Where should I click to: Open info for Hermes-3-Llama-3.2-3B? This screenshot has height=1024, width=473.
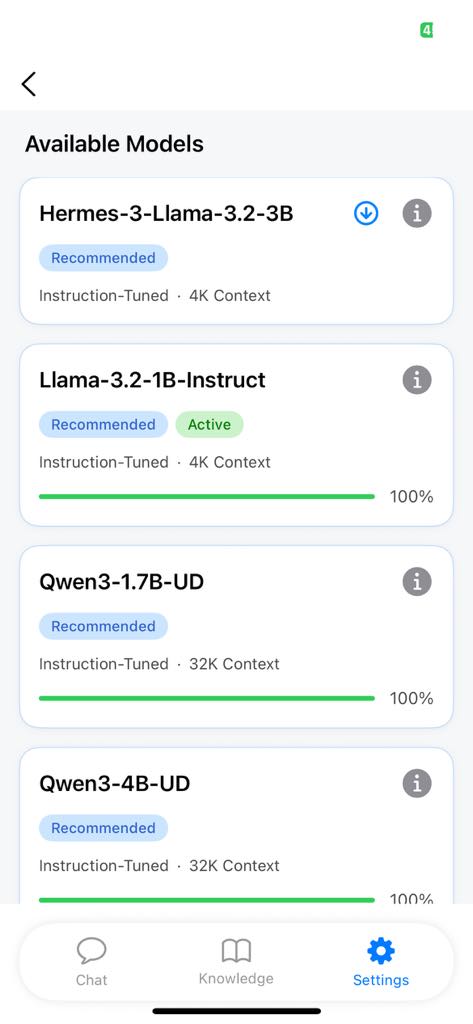coord(417,213)
